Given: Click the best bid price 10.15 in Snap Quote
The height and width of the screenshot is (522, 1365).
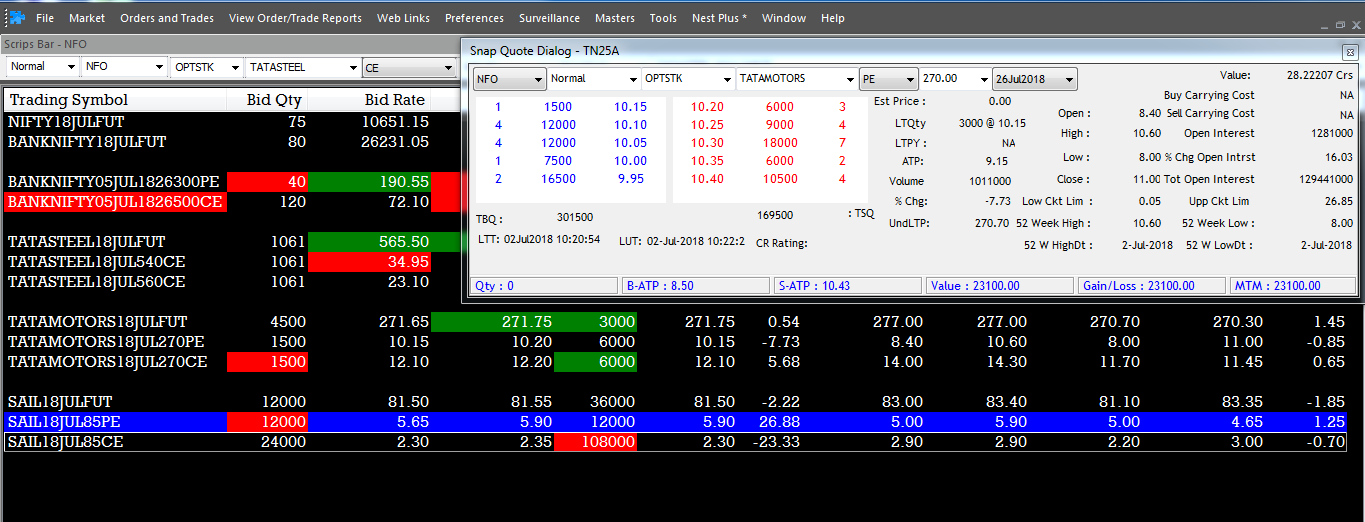Looking at the screenshot, I should coord(631,107).
